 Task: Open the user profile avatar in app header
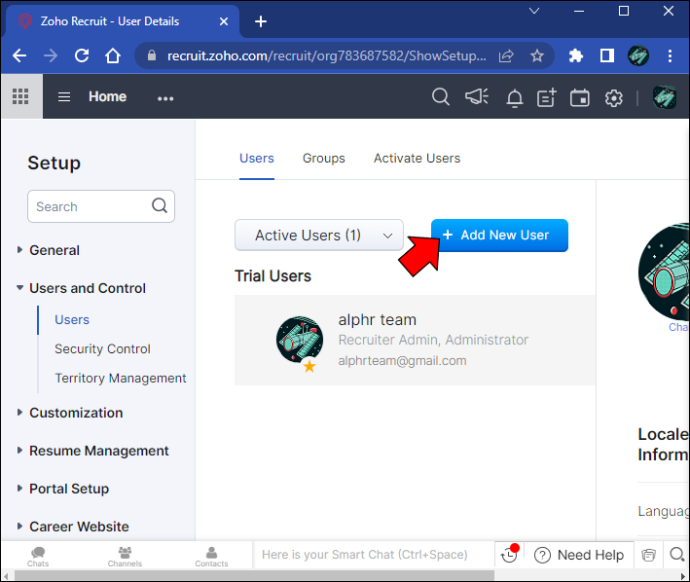[x=664, y=97]
